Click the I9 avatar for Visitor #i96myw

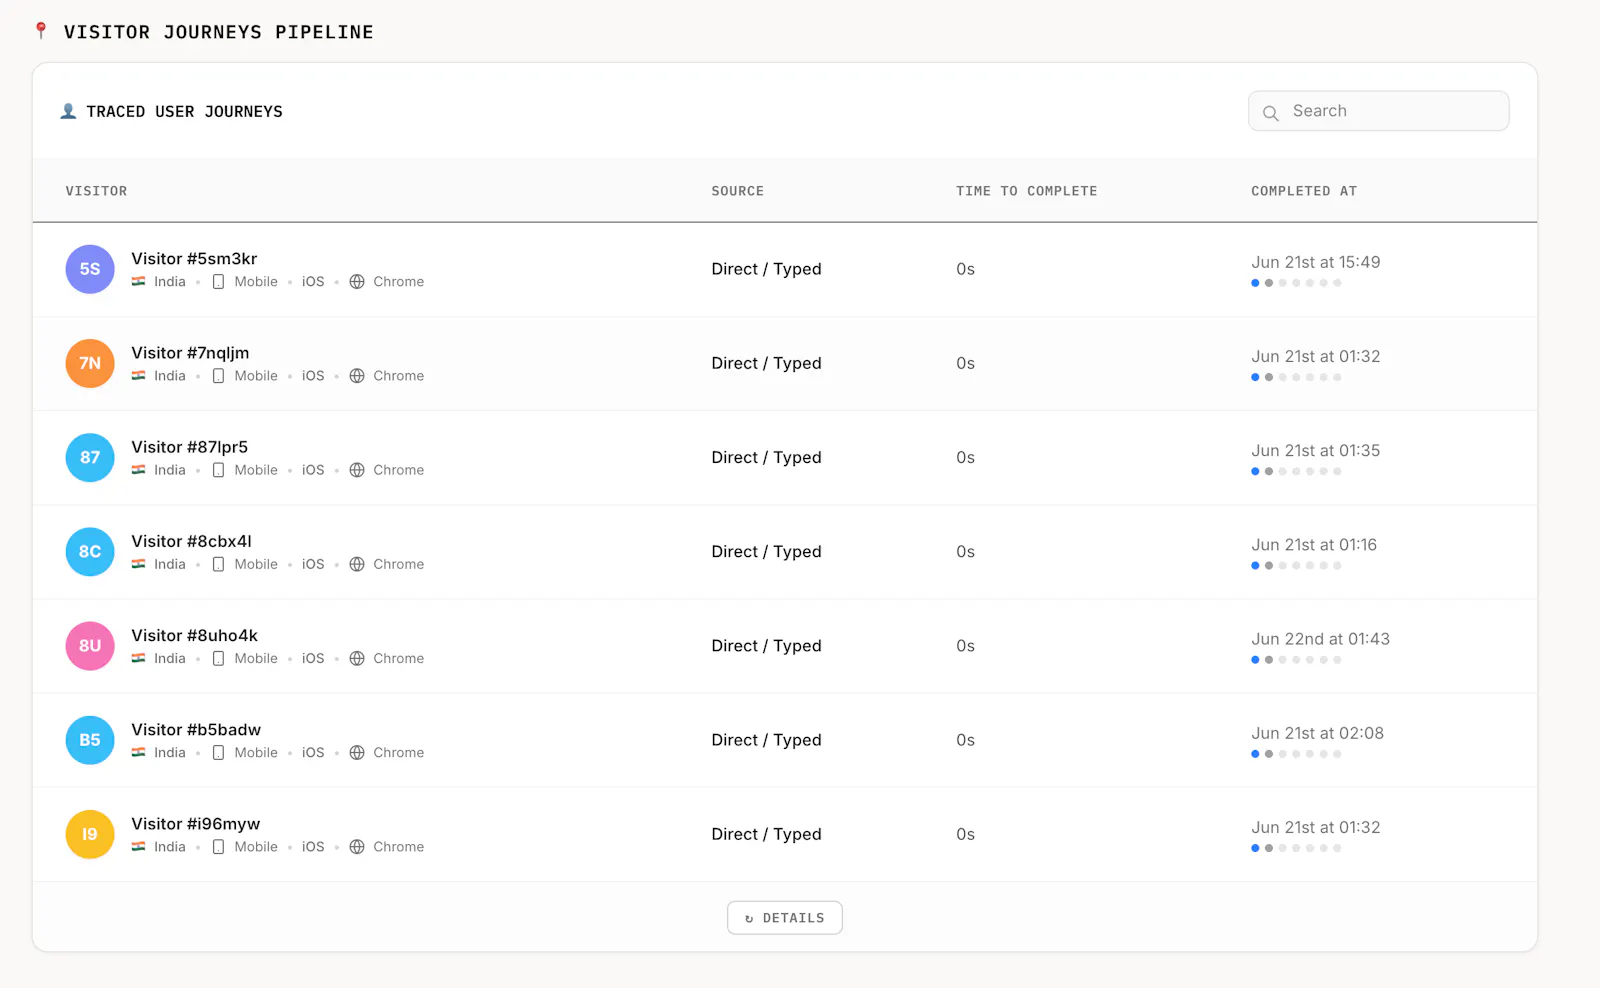90,834
